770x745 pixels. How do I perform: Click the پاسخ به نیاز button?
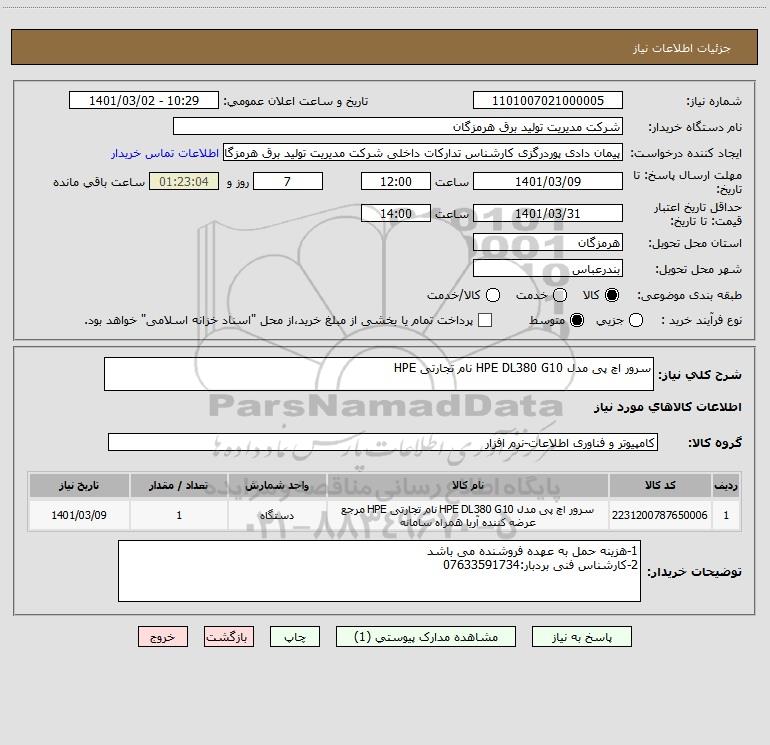581,637
